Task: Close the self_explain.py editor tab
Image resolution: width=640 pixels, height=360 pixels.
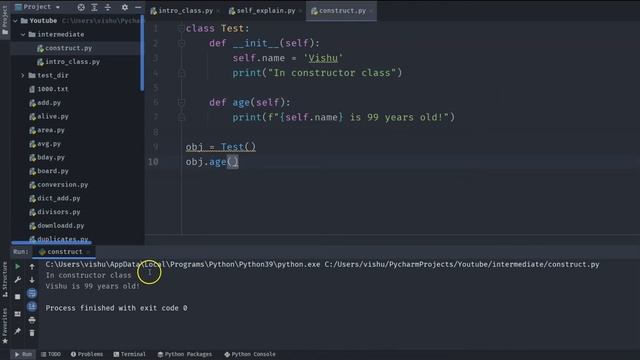Action: coord(301,11)
